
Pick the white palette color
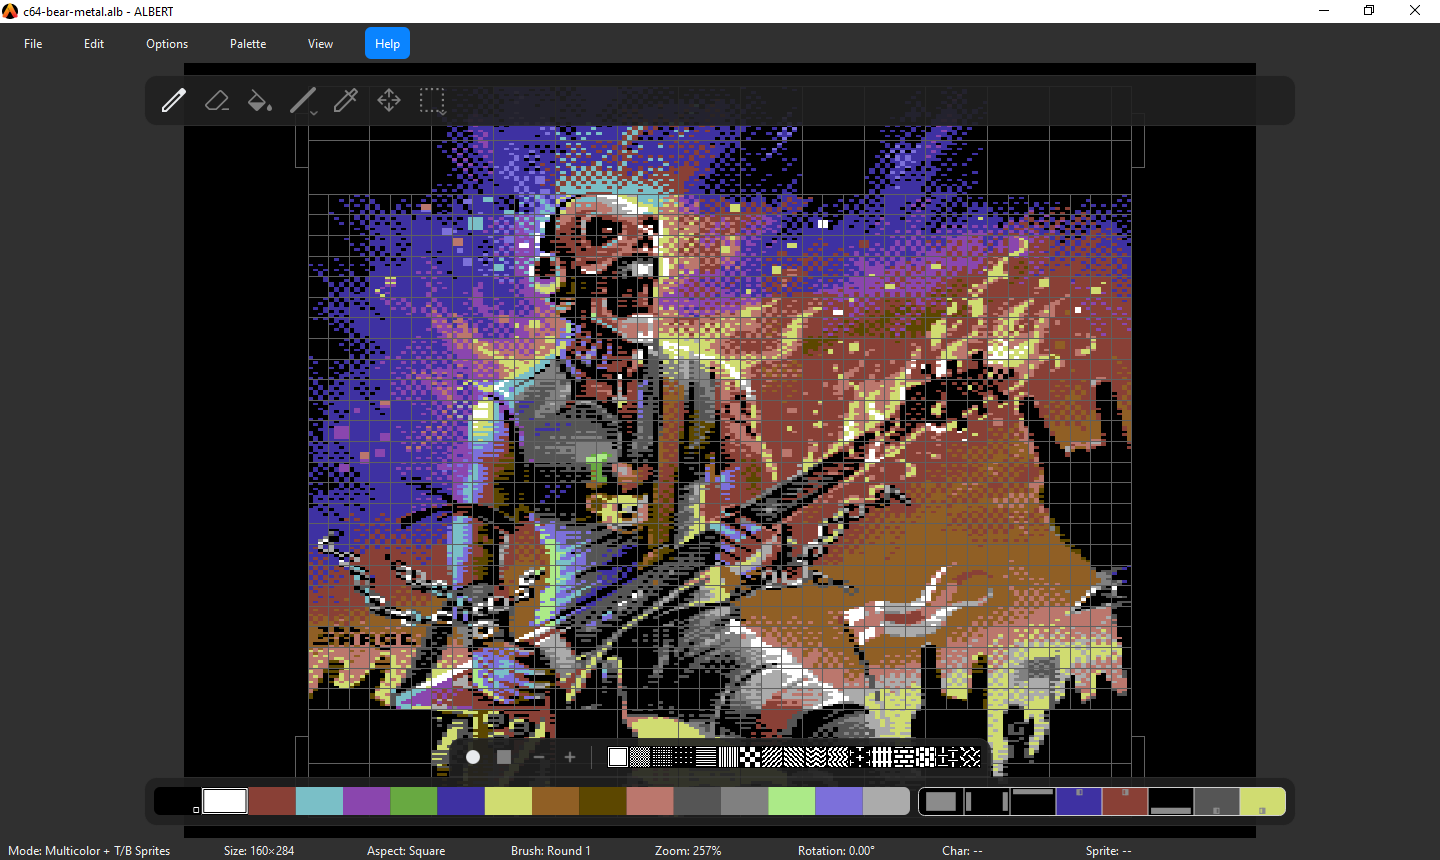tap(225, 801)
